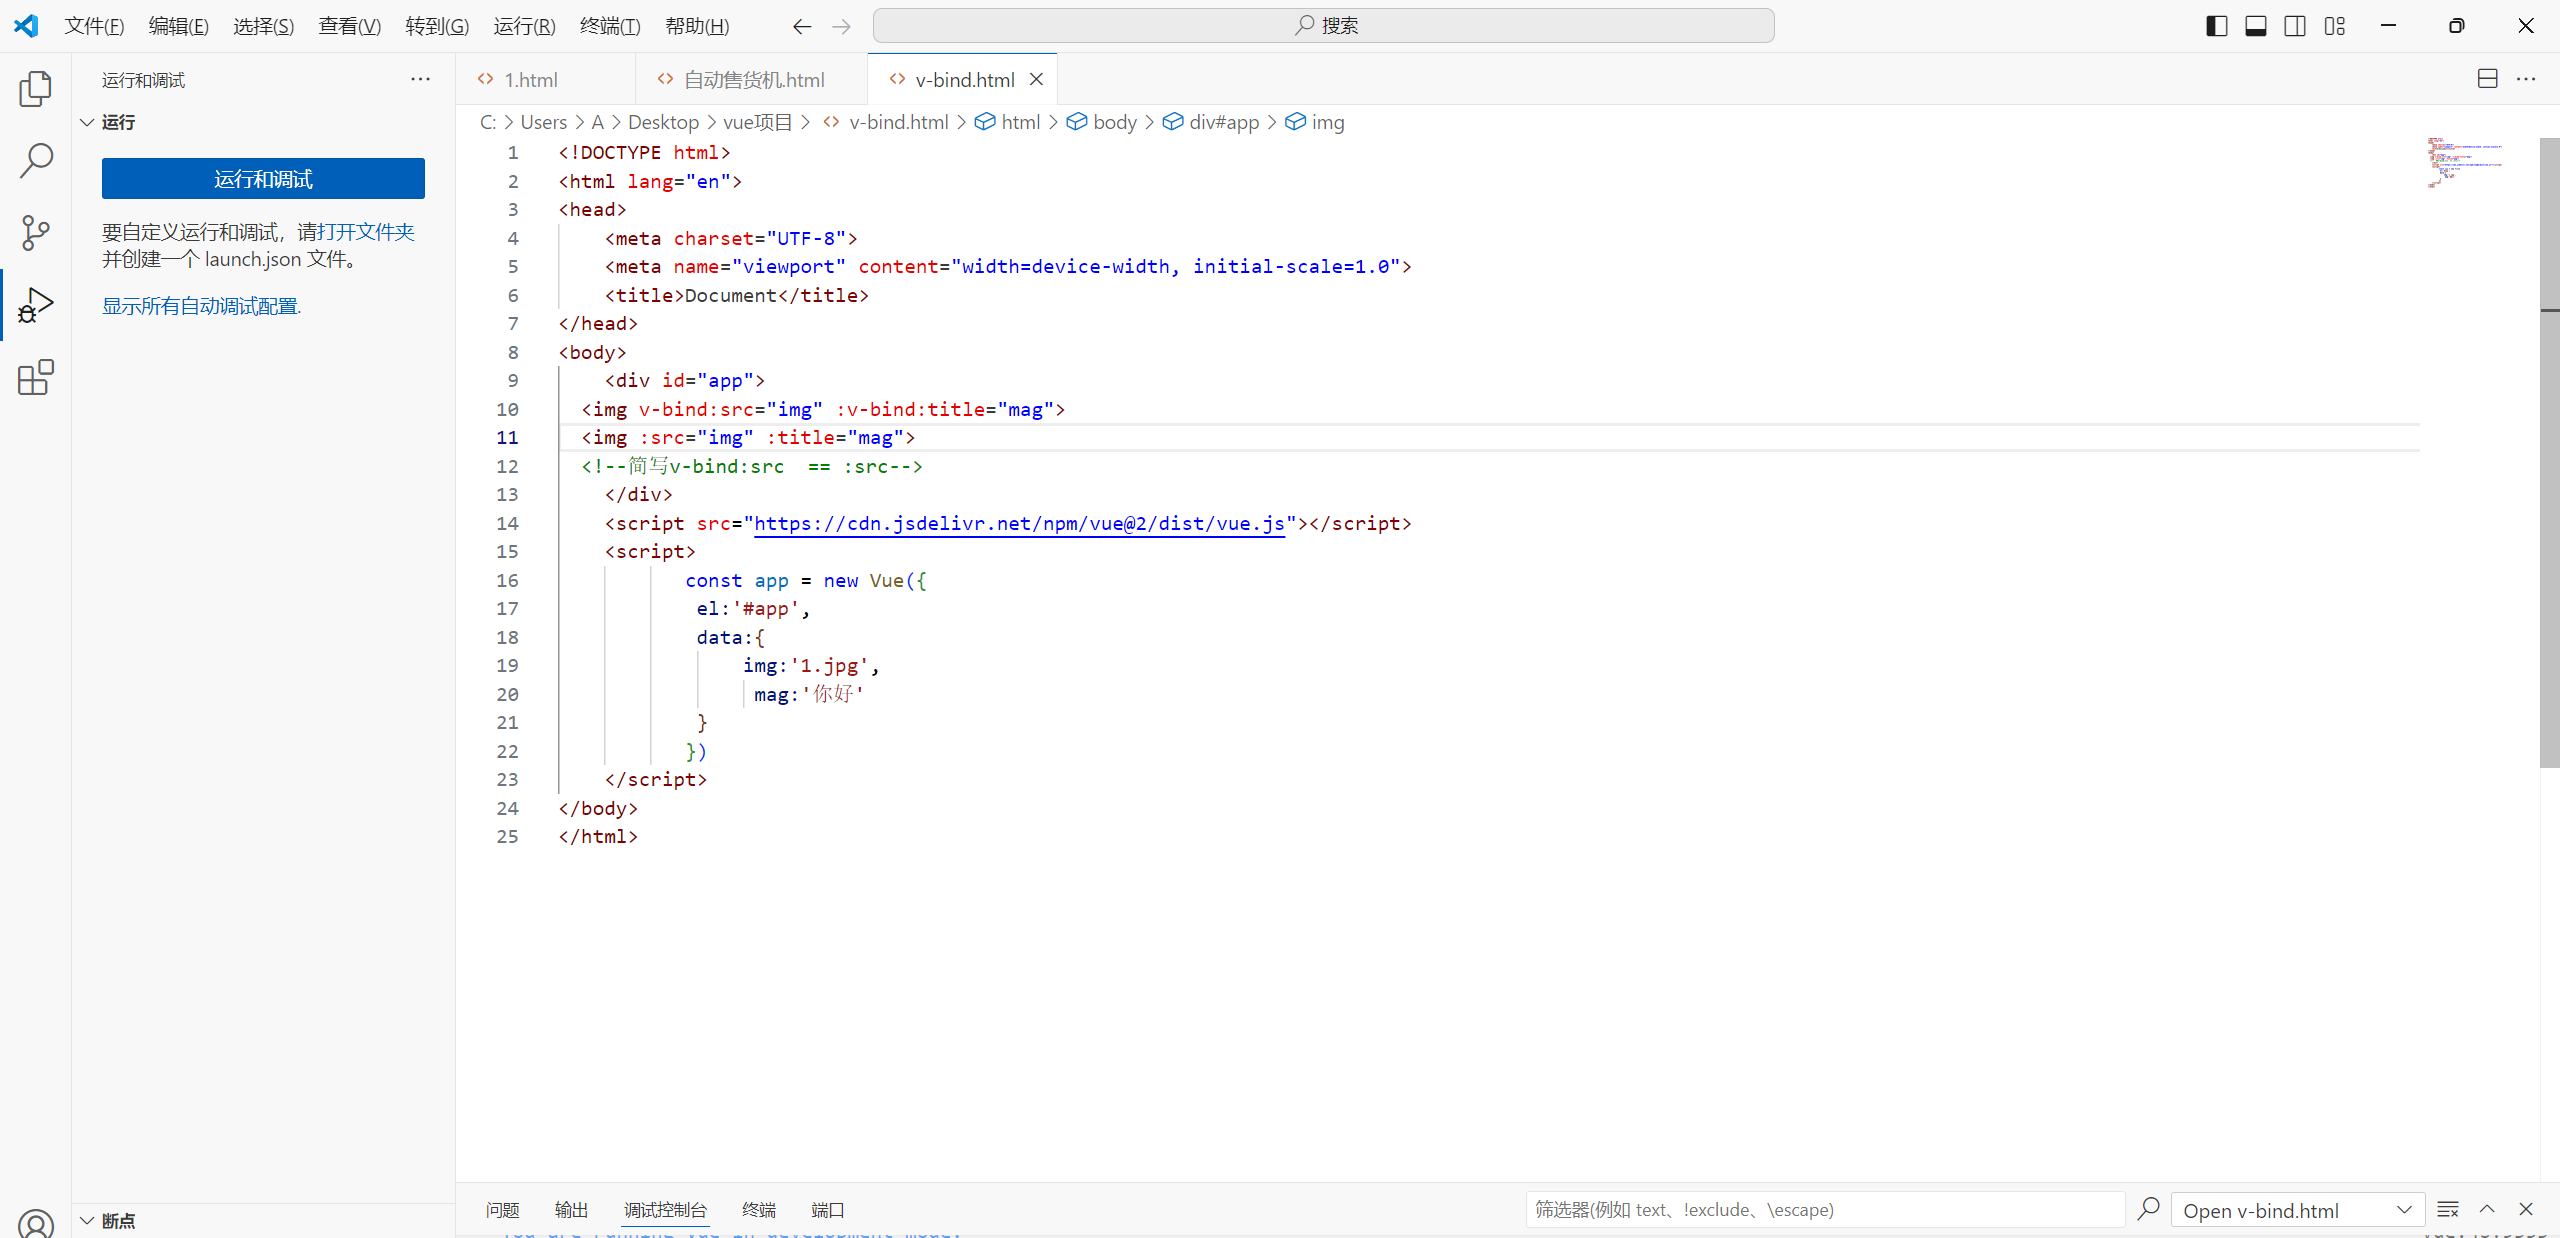This screenshot has width=2560, height=1238.
Task: Switch to the 自动售货机.html tab
Action: [752, 80]
